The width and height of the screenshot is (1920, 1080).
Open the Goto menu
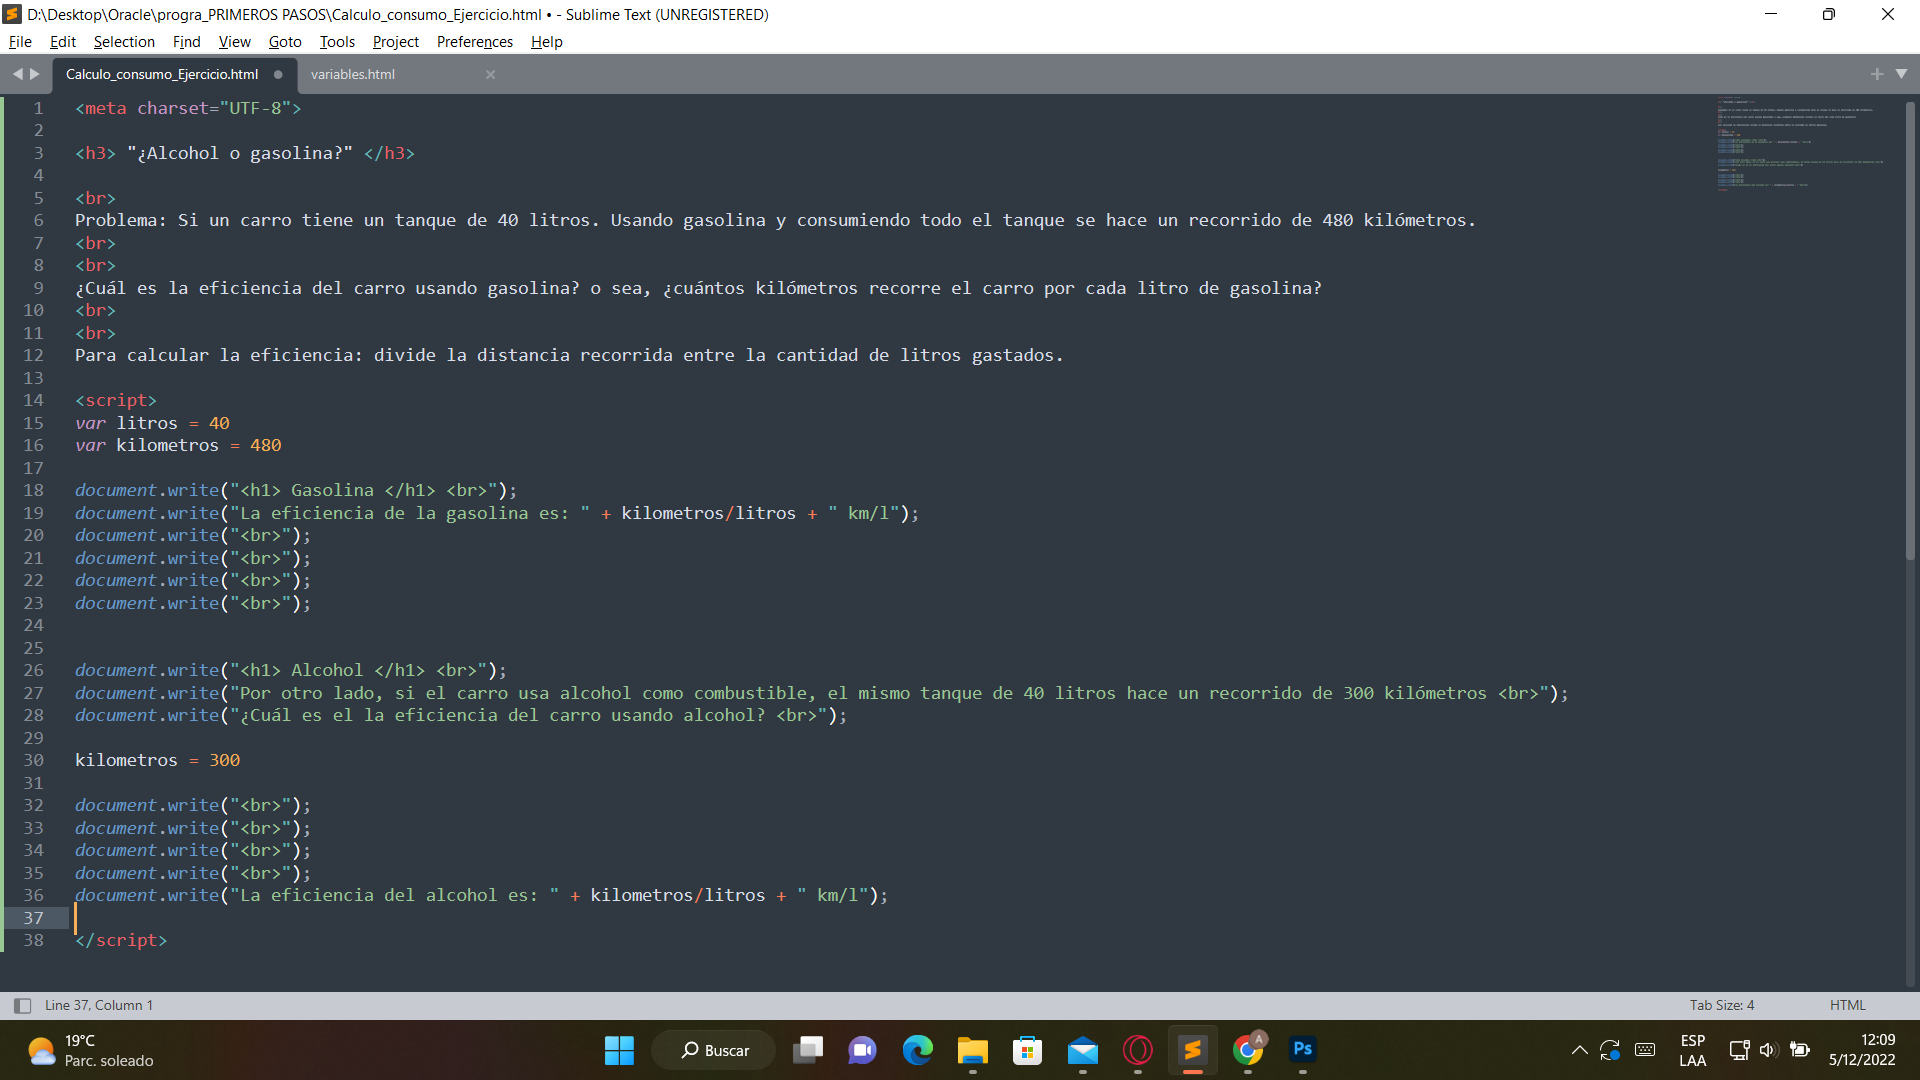[x=285, y=42]
